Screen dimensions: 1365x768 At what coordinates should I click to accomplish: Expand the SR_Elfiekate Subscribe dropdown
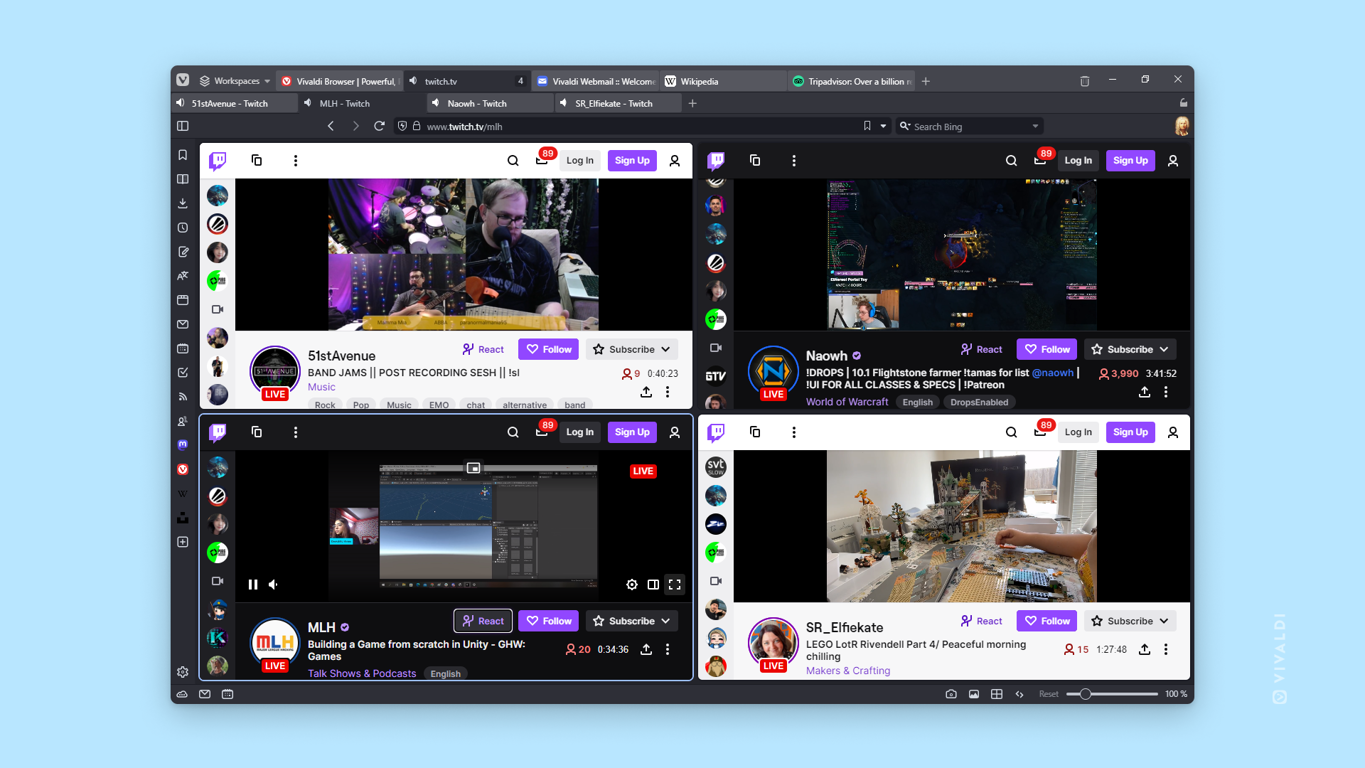1130,621
